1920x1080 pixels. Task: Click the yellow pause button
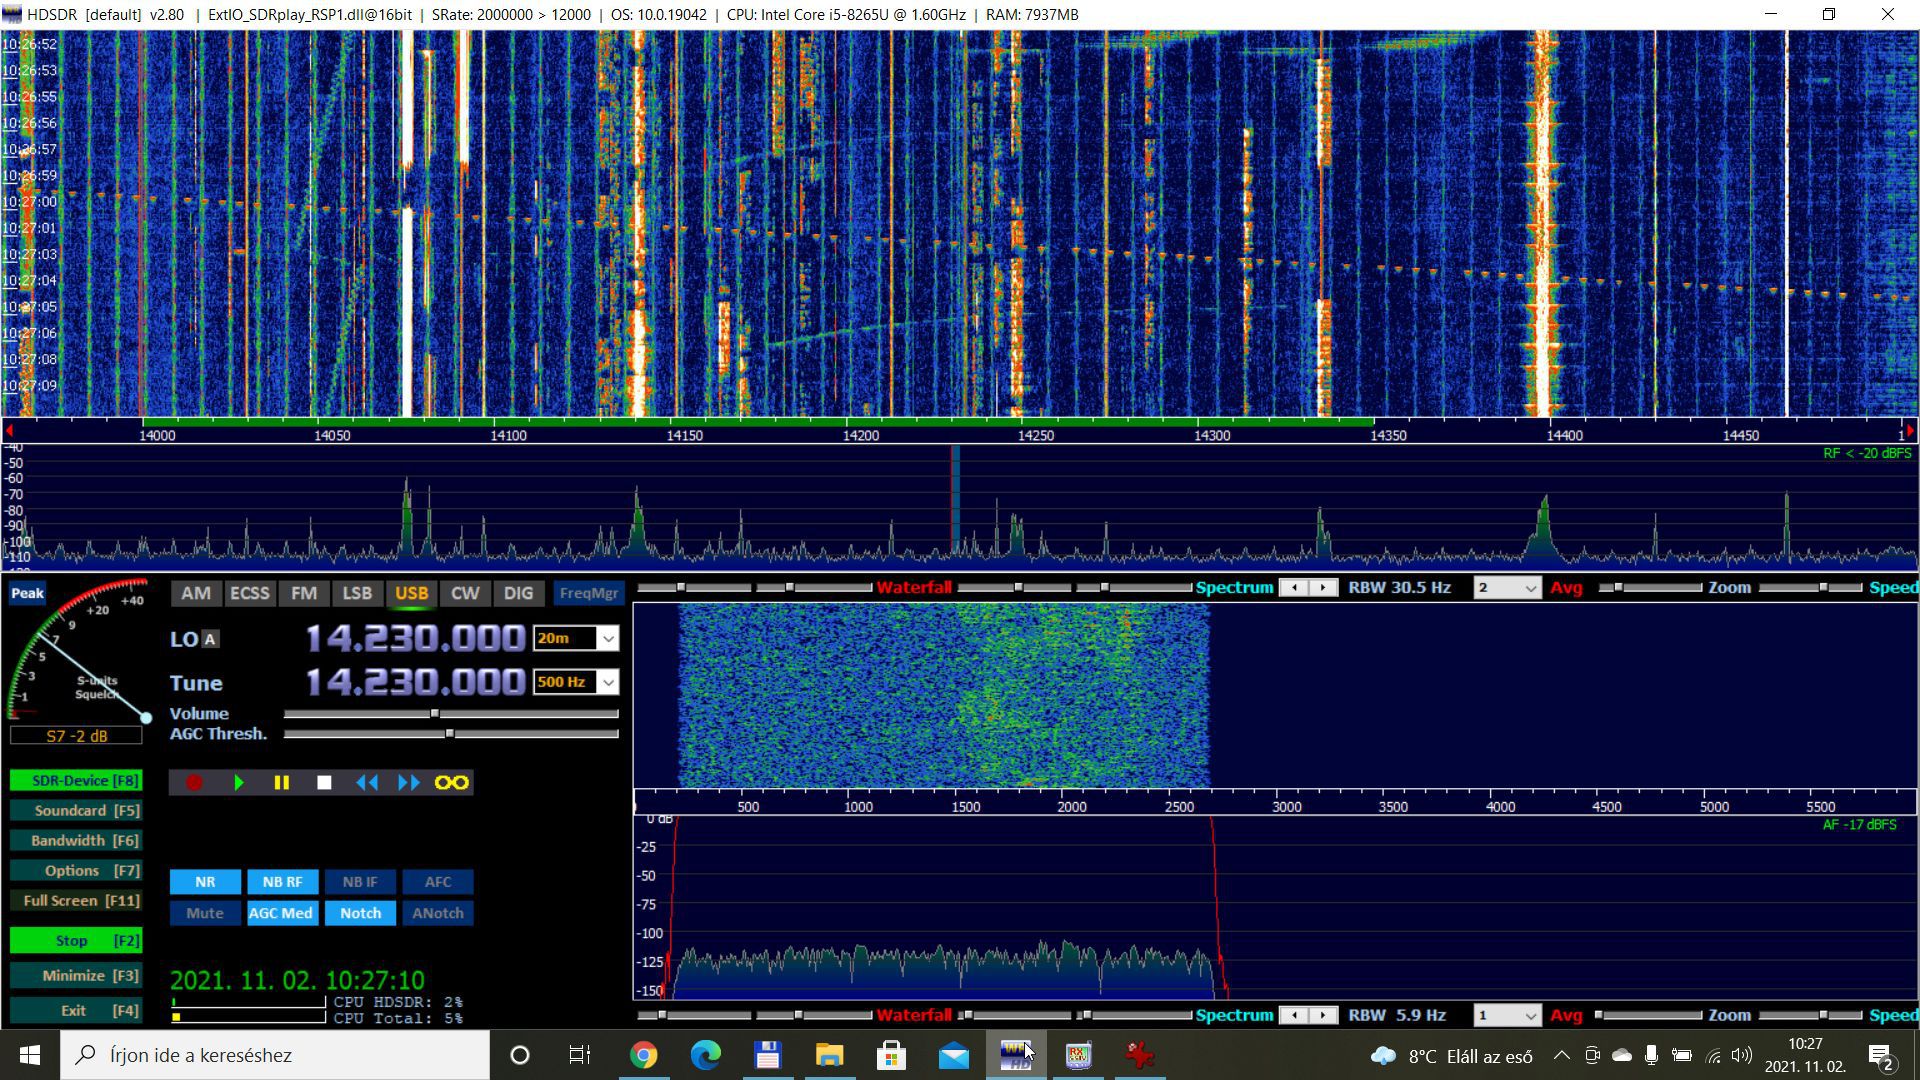(x=281, y=783)
